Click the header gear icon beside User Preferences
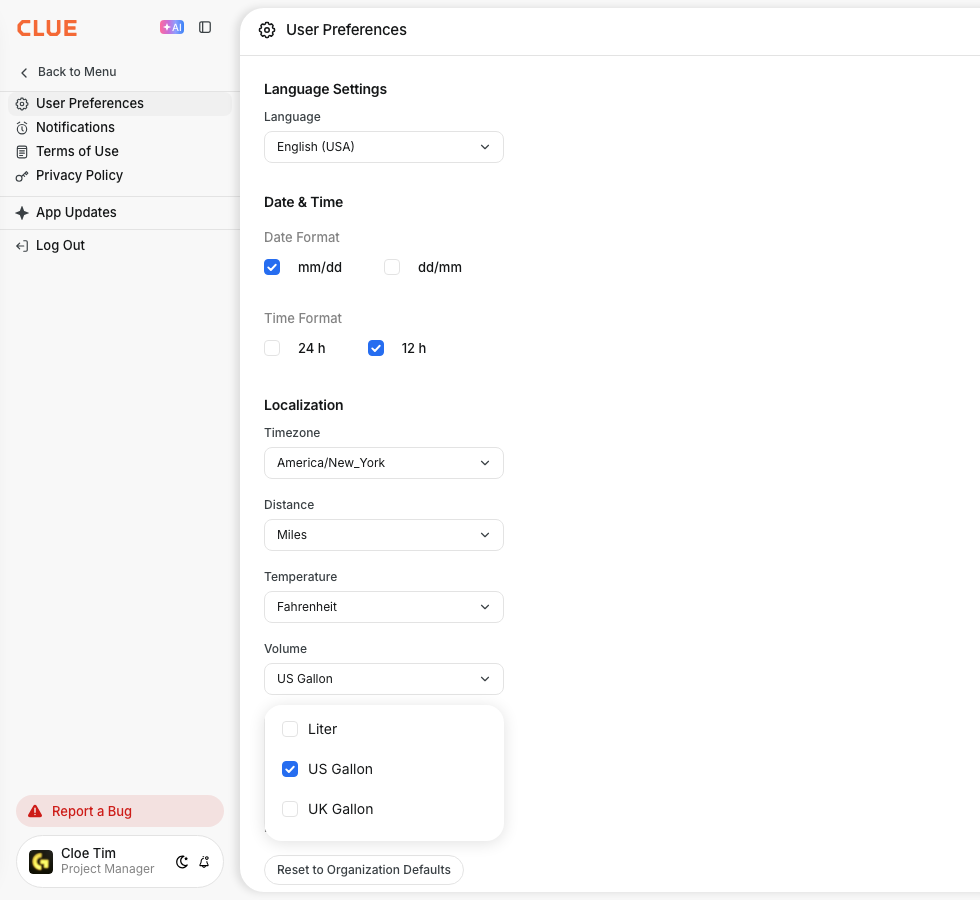The width and height of the screenshot is (980, 900). [267, 30]
